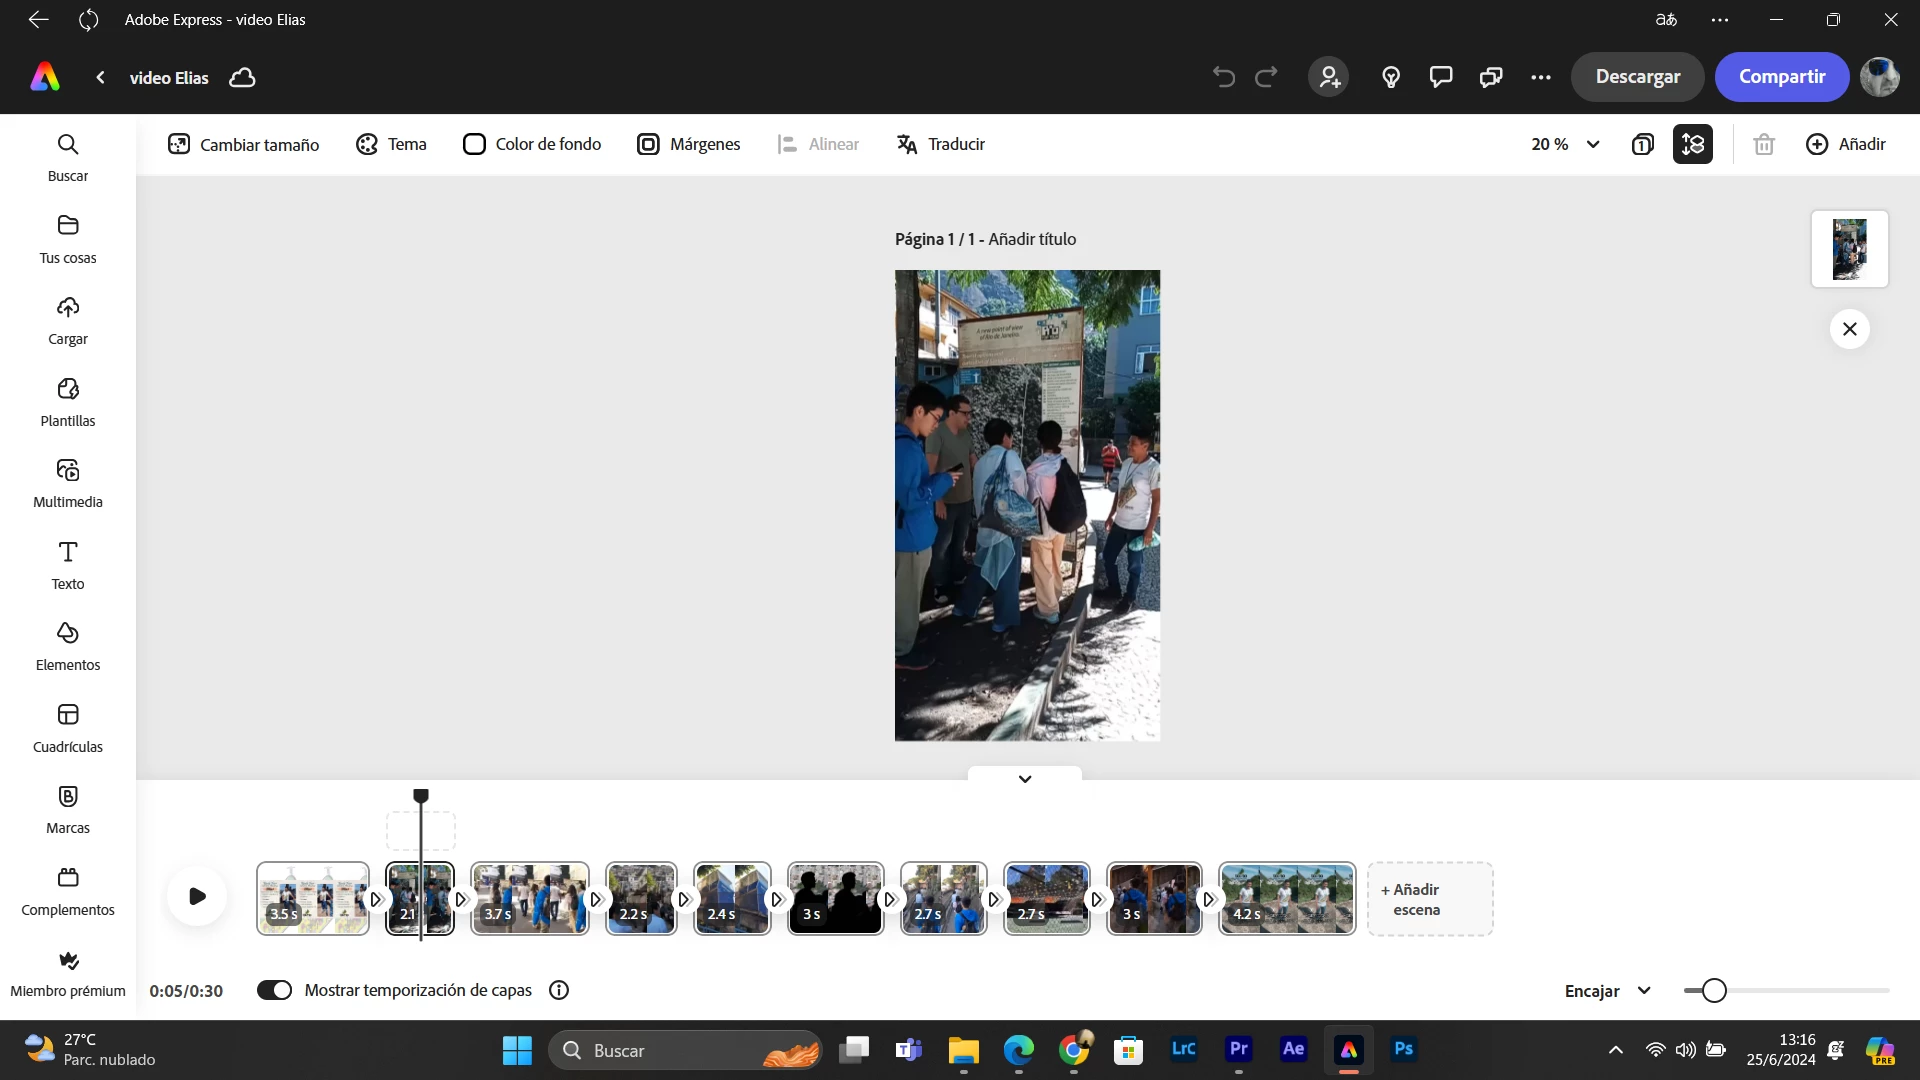Screen dimensions: 1920x1080
Task: Click the lightbulb tips icon
Action: pyautogui.click(x=1390, y=77)
